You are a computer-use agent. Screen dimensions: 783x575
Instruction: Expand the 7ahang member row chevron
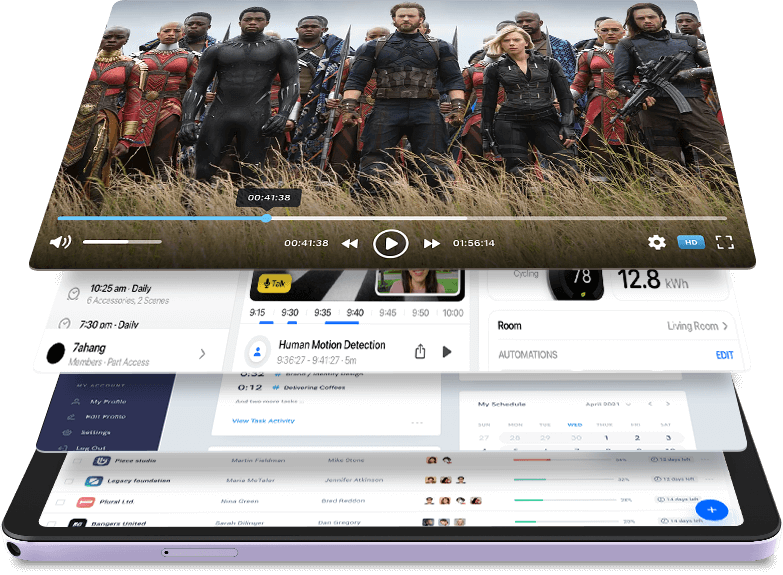tap(202, 354)
